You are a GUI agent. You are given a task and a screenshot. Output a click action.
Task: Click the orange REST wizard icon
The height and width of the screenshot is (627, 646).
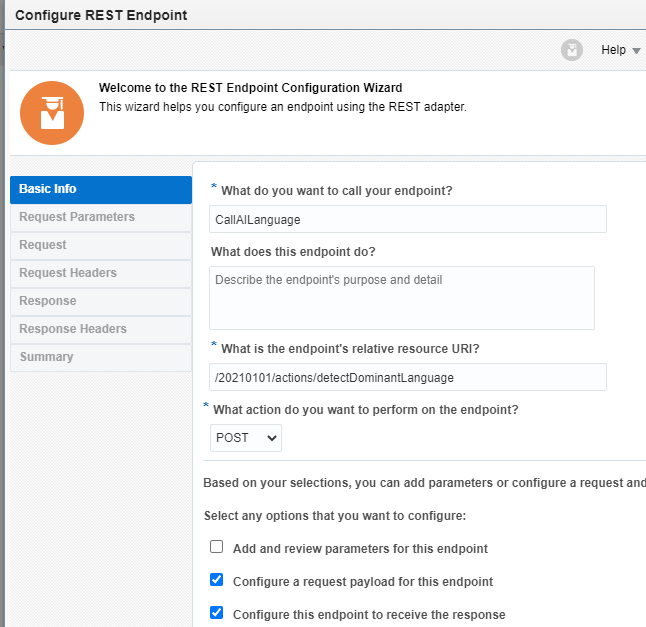(x=52, y=113)
